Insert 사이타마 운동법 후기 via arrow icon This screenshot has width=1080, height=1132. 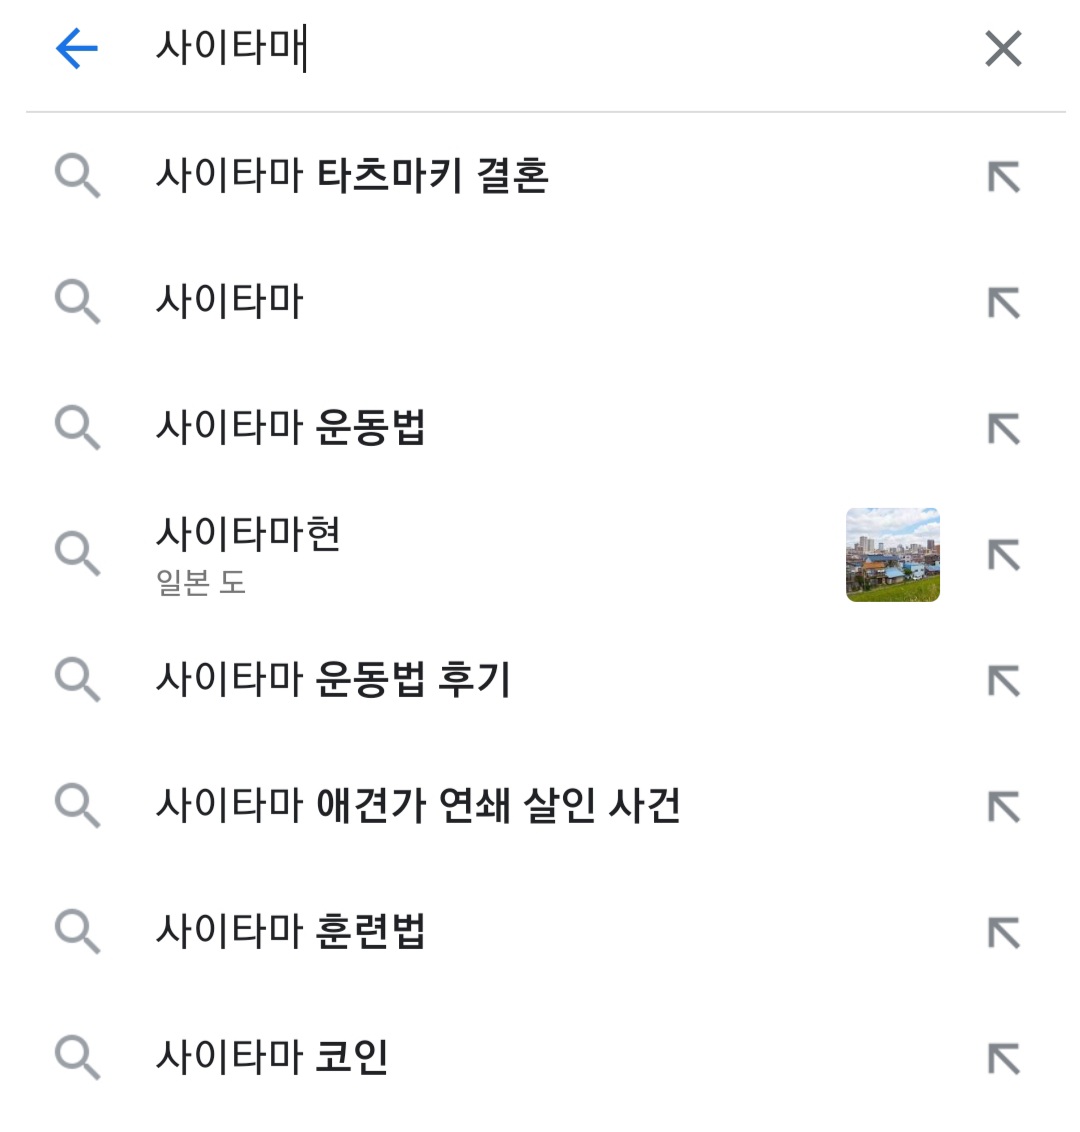pos(1003,681)
